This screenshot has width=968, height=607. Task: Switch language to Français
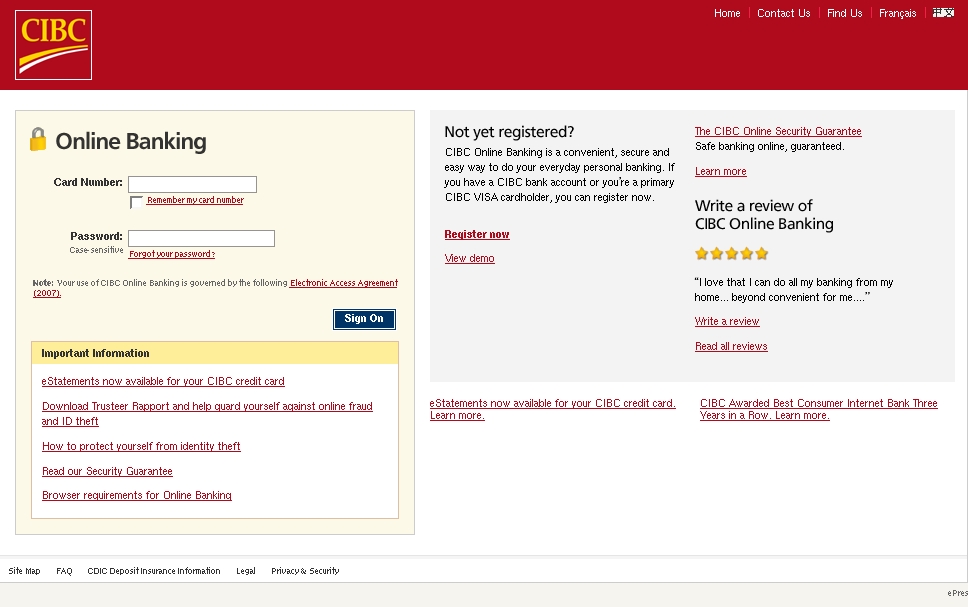[898, 13]
